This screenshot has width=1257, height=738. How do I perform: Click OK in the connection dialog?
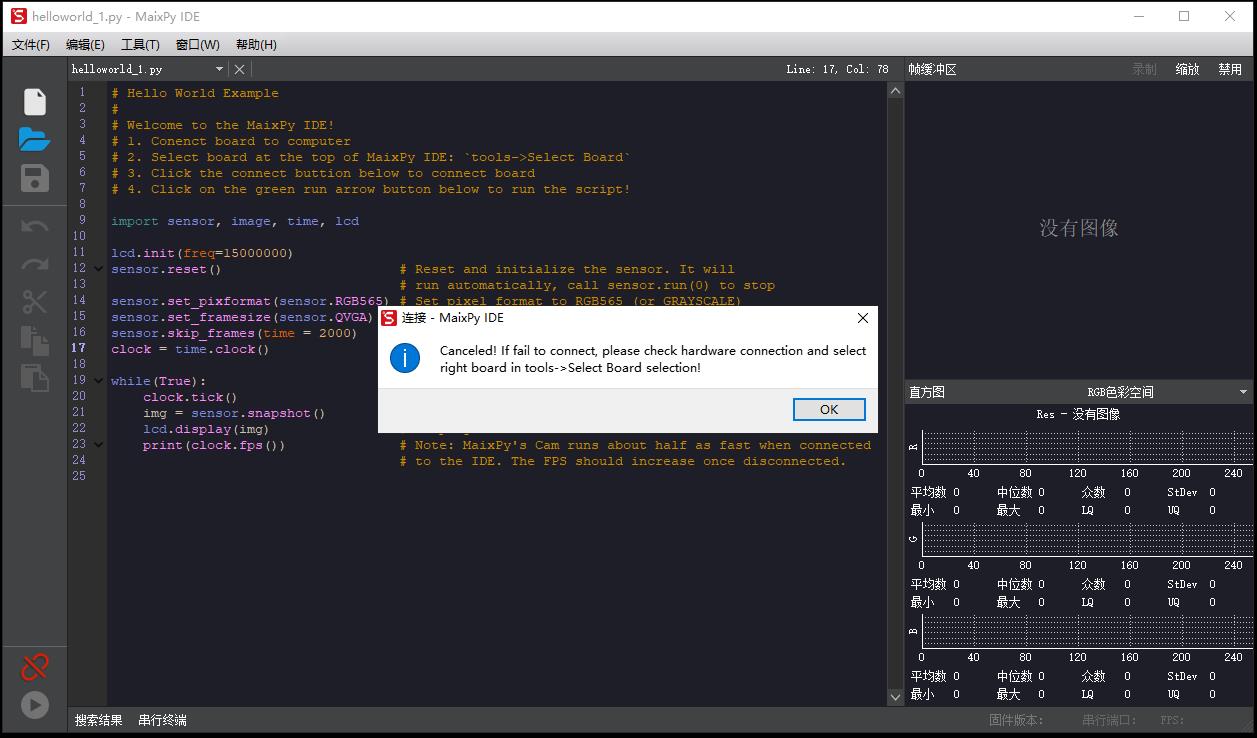point(829,409)
